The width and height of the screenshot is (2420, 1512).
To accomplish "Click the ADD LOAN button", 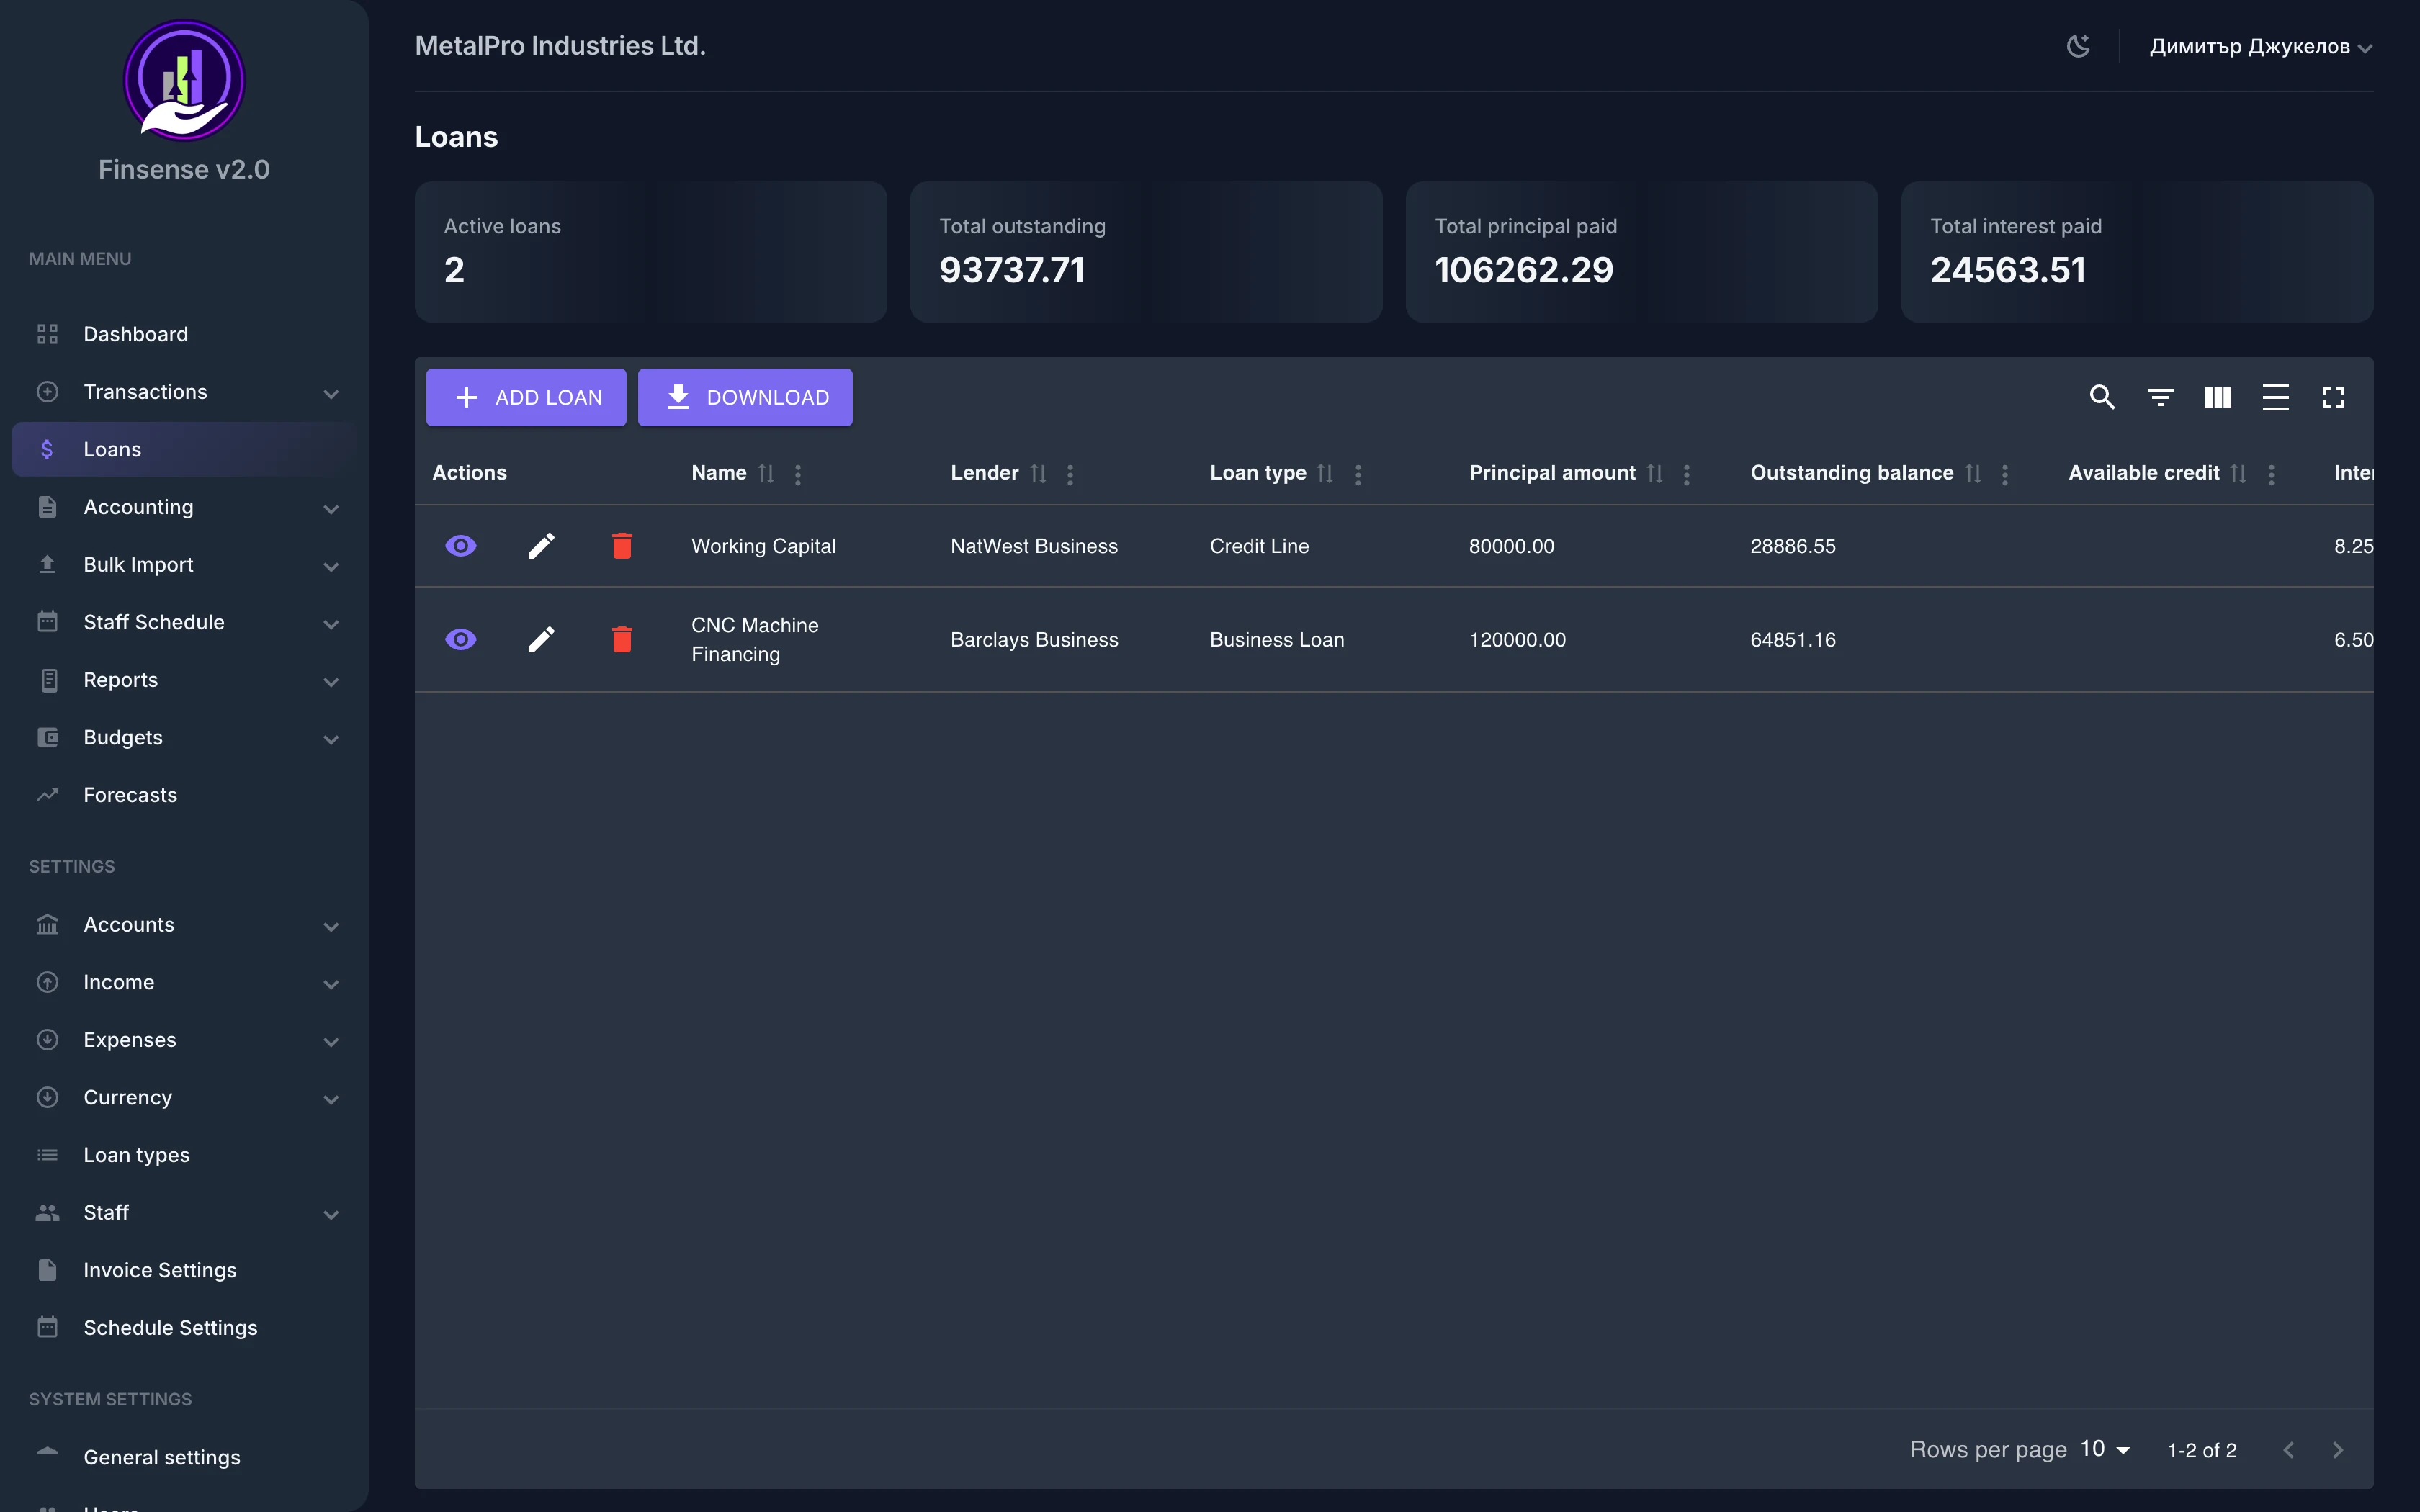I will tap(526, 397).
